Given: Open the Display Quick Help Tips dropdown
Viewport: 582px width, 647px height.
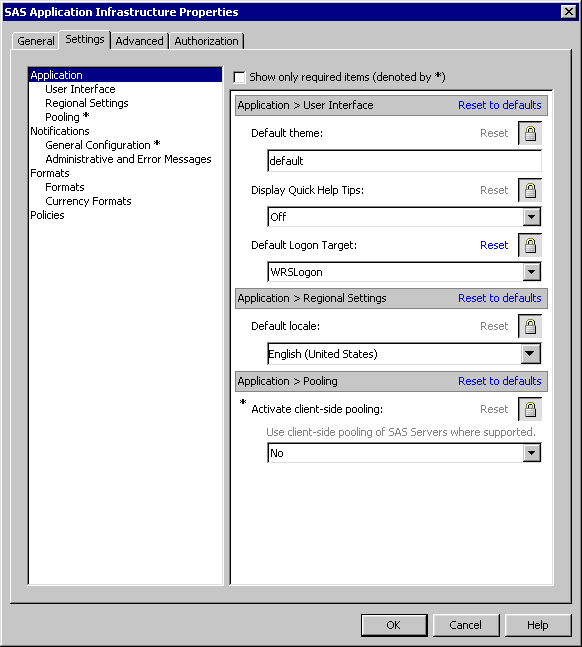Looking at the screenshot, I should click(532, 217).
